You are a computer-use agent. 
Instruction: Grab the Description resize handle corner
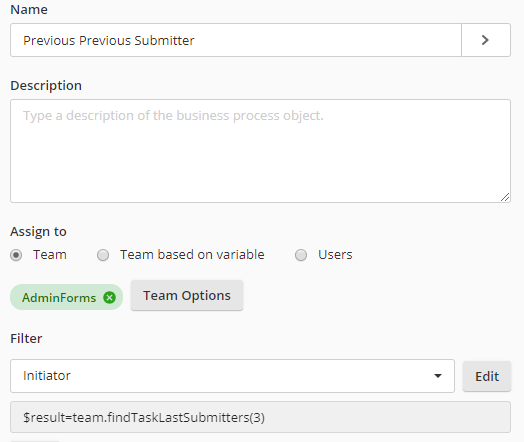tap(505, 197)
